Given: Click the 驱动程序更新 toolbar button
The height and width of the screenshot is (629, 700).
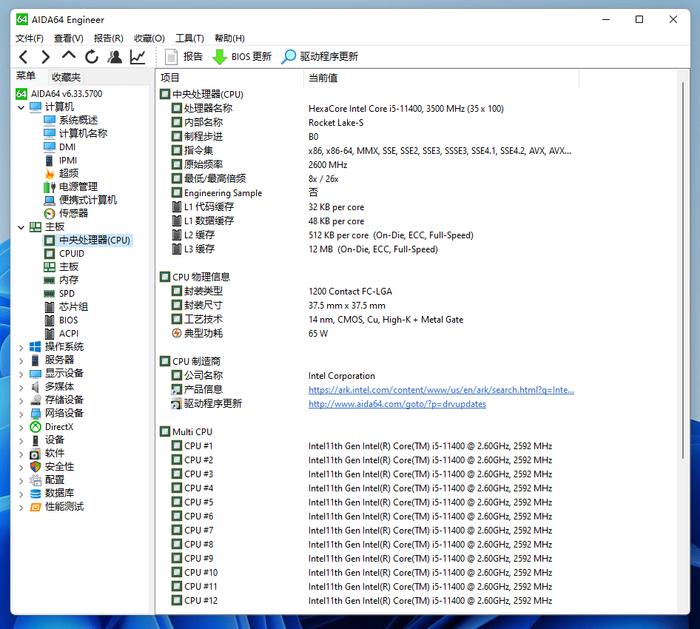Looking at the screenshot, I should 319,57.
